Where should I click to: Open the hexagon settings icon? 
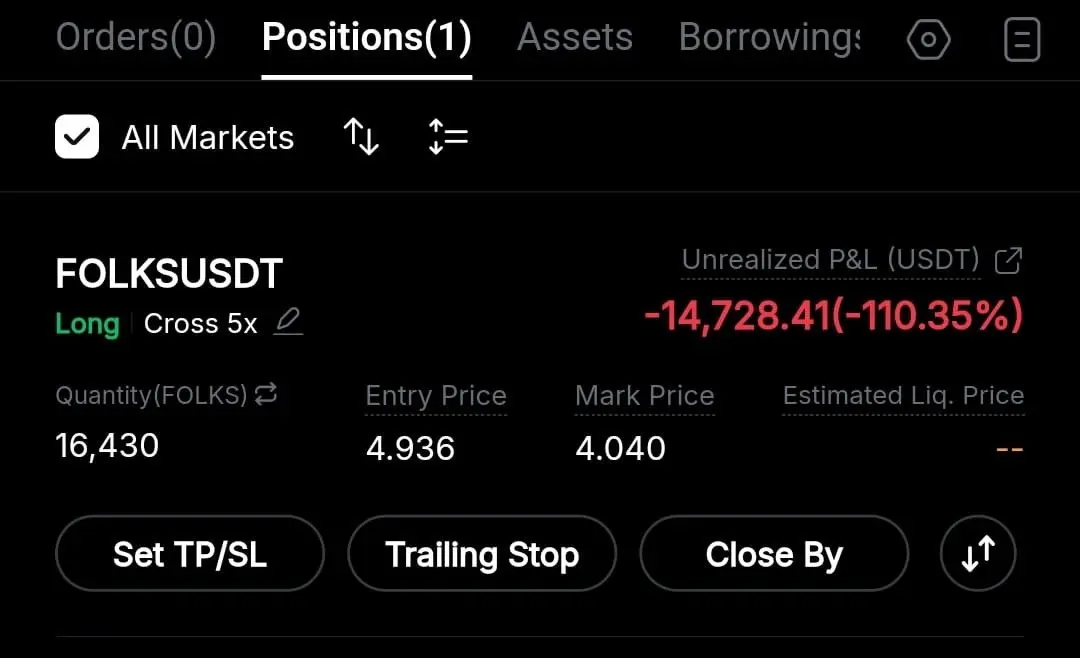tap(928, 40)
